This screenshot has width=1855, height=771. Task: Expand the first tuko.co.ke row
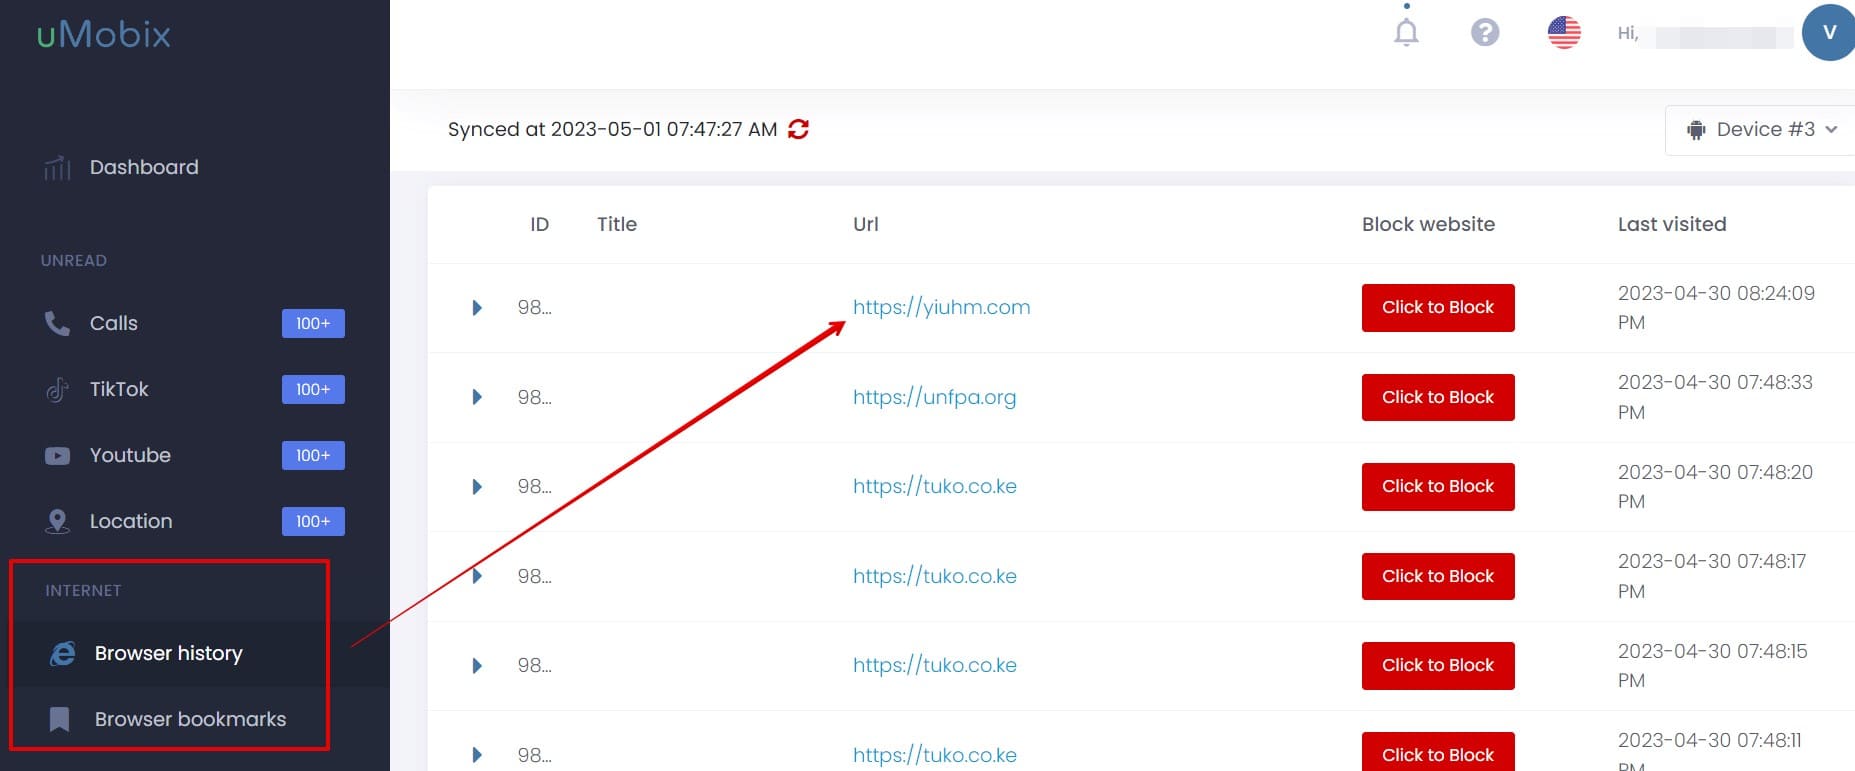[x=477, y=487]
